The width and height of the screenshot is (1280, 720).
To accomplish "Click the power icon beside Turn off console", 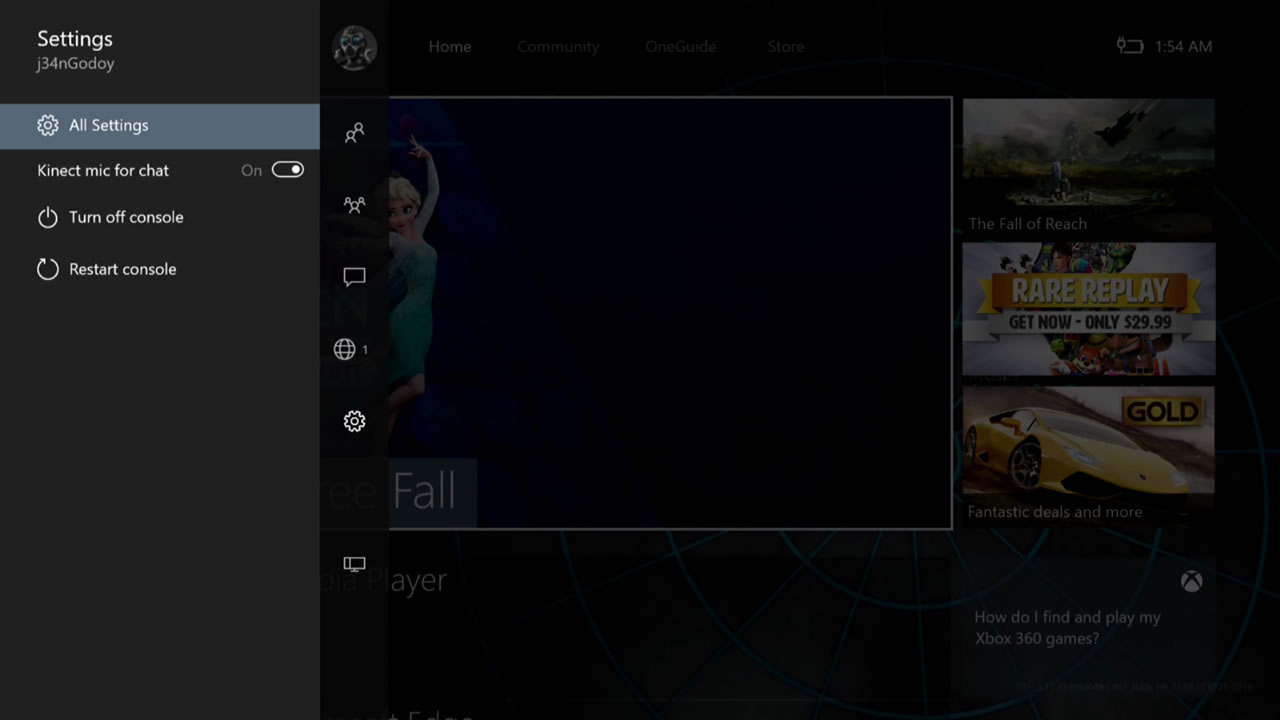I will tap(48, 218).
